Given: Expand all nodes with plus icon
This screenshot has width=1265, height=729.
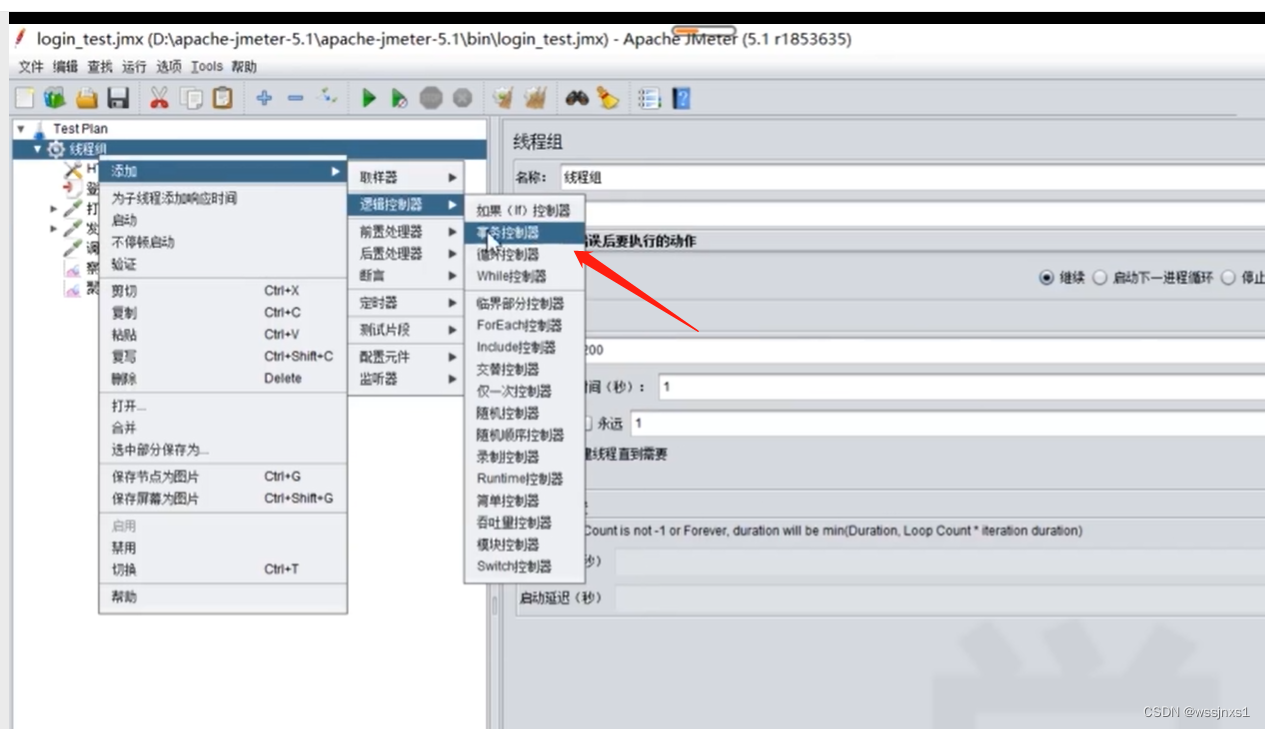Looking at the screenshot, I should [264, 98].
